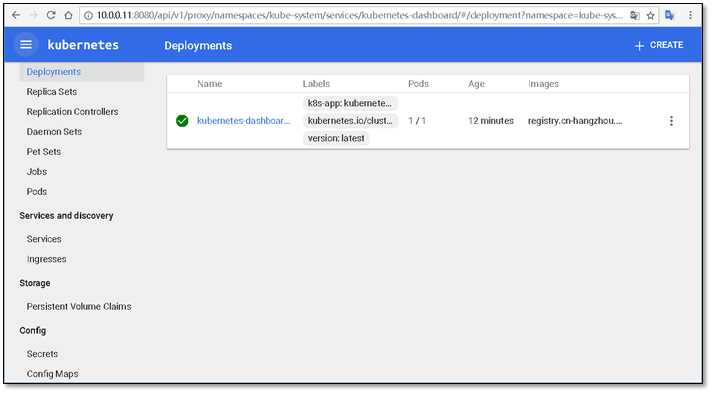The width and height of the screenshot is (712, 393).
Task: Click the Storage section heading
Action: 35,283
